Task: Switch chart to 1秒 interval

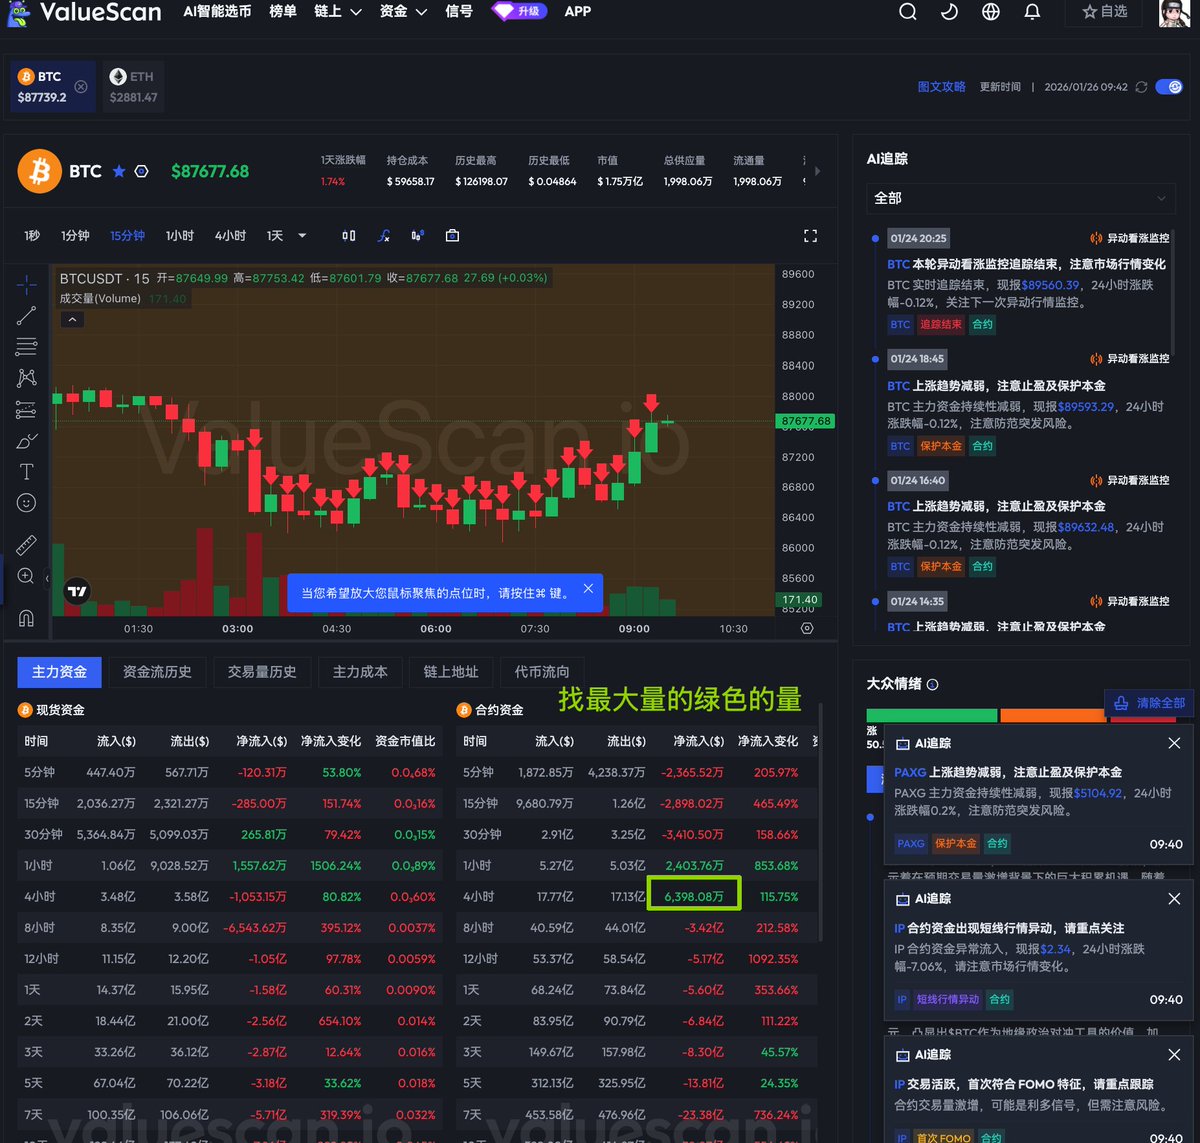Action: 32,236
